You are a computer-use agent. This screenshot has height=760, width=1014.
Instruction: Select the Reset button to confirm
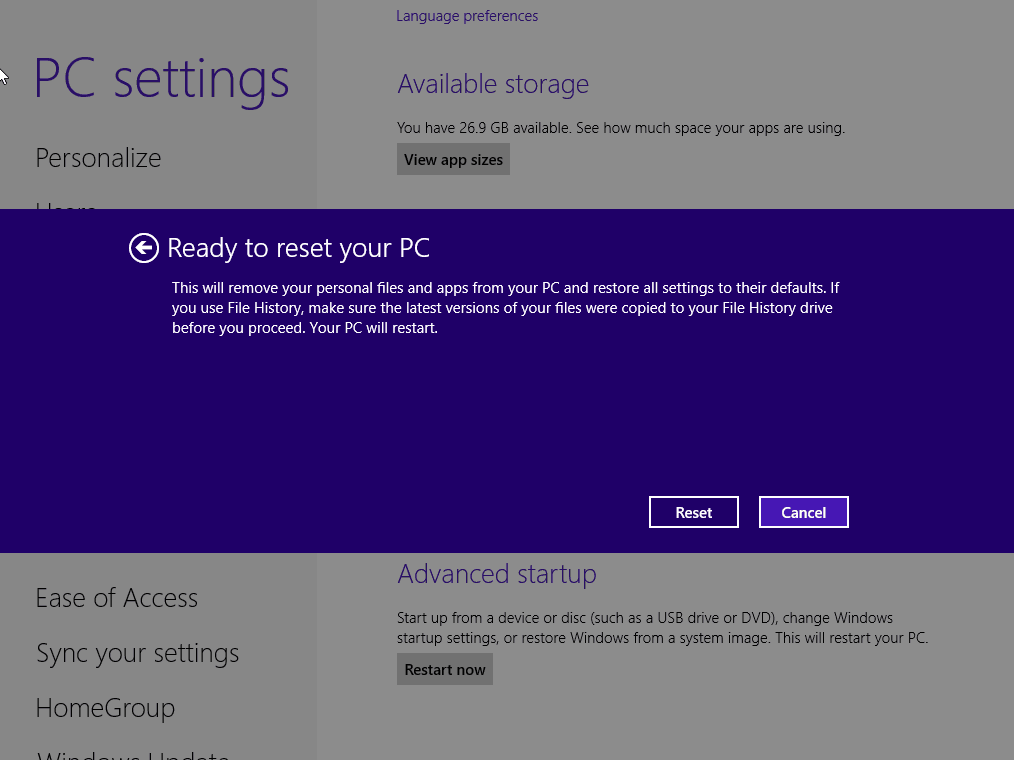[693, 511]
